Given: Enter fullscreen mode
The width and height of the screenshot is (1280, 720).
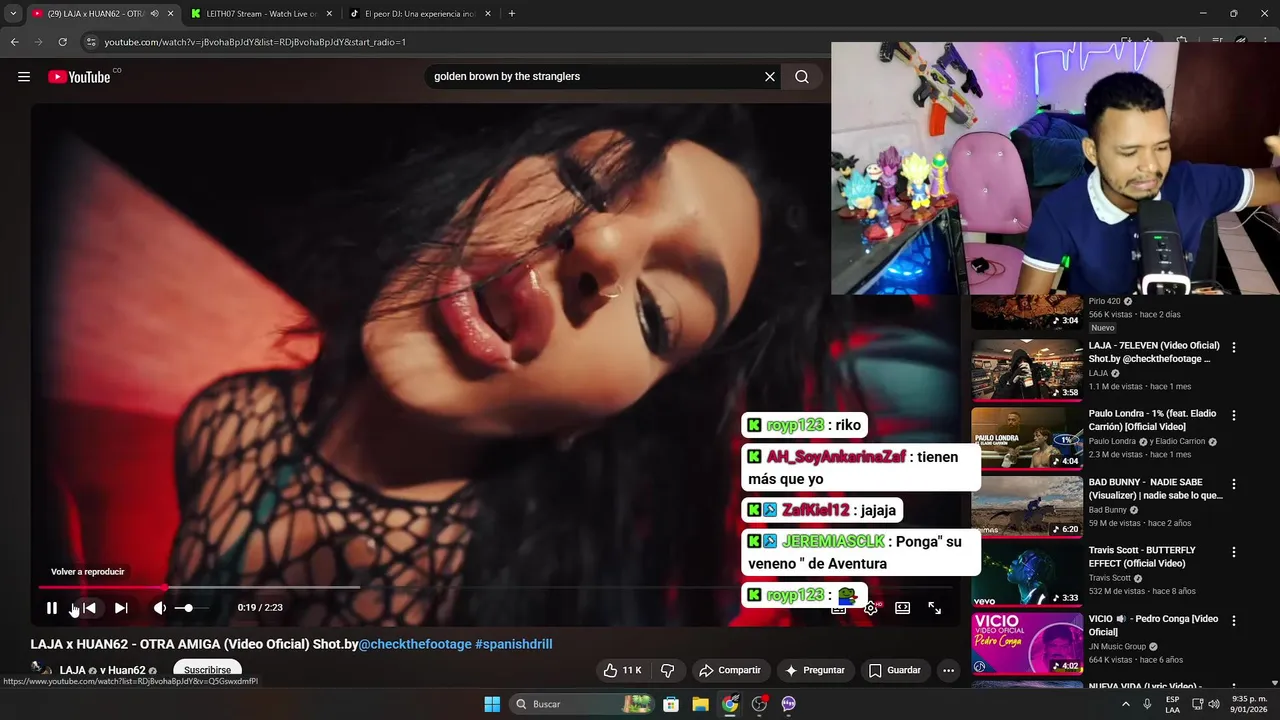Looking at the screenshot, I should coord(934,608).
